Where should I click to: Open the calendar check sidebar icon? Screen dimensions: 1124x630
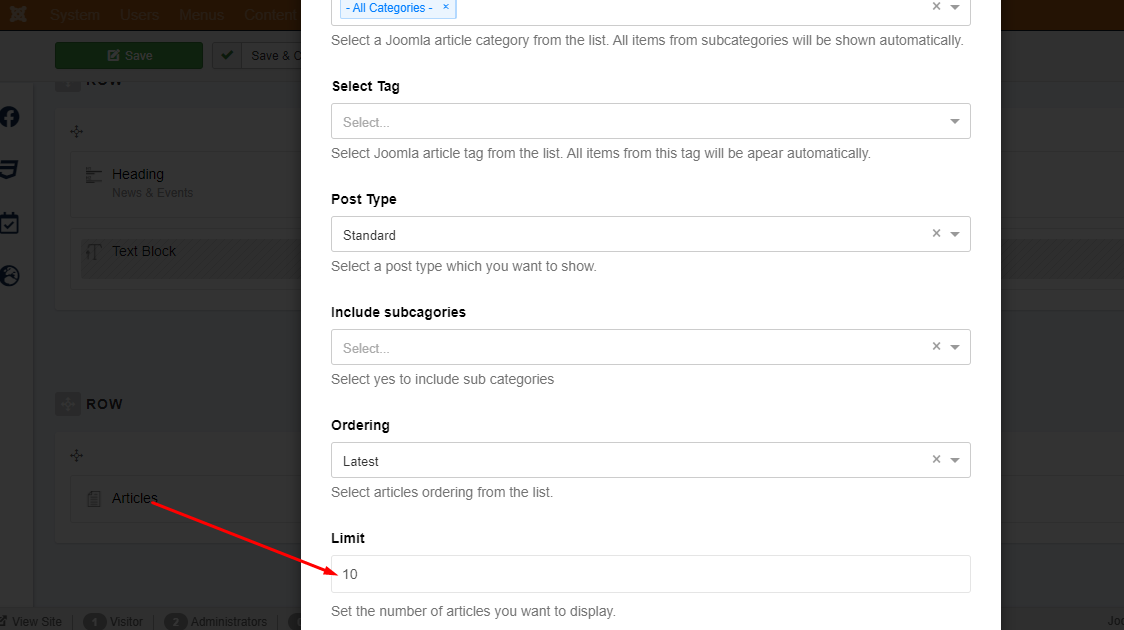pos(10,223)
